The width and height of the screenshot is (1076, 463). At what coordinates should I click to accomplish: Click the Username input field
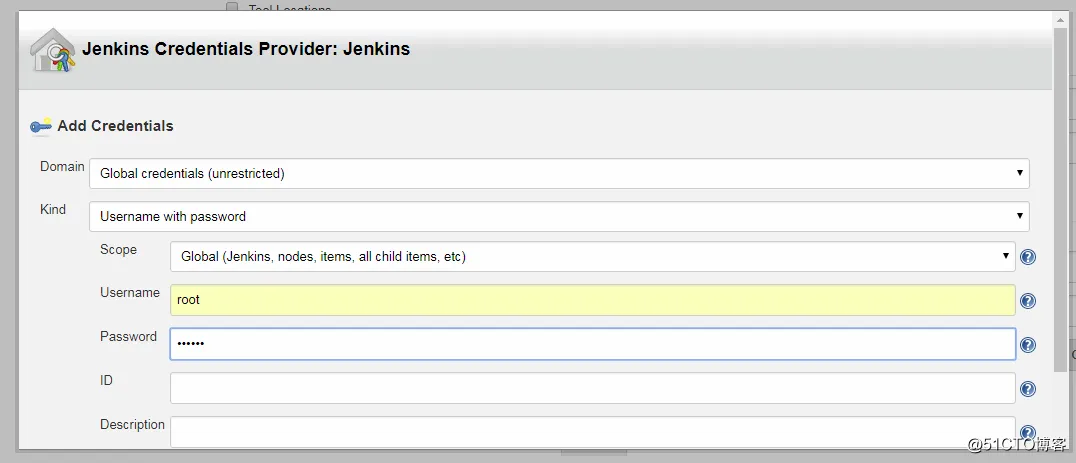(593, 300)
